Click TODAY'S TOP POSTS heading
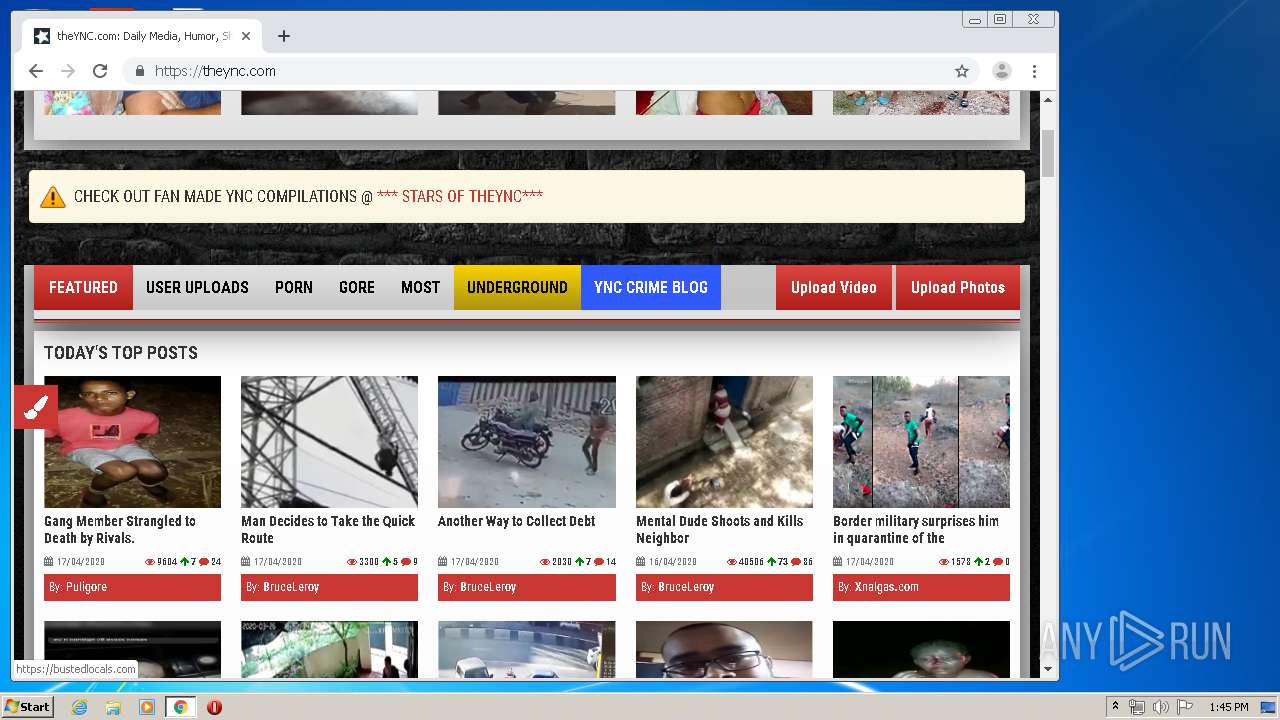1280x720 pixels. pyautogui.click(x=121, y=353)
